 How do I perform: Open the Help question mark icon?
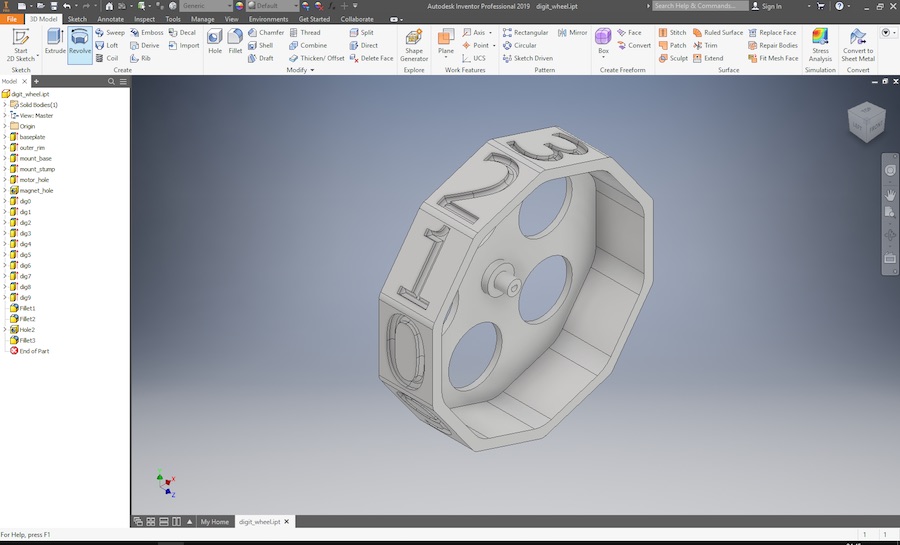[839, 6]
